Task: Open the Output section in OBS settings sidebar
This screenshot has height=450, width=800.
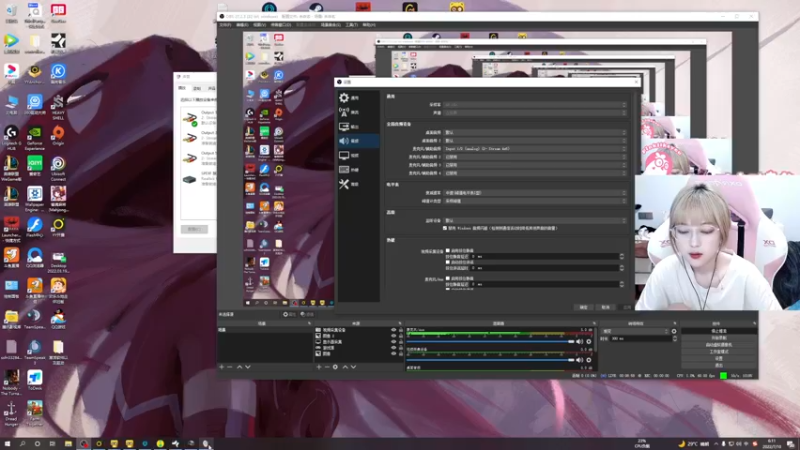Action: tap(358, 127)
